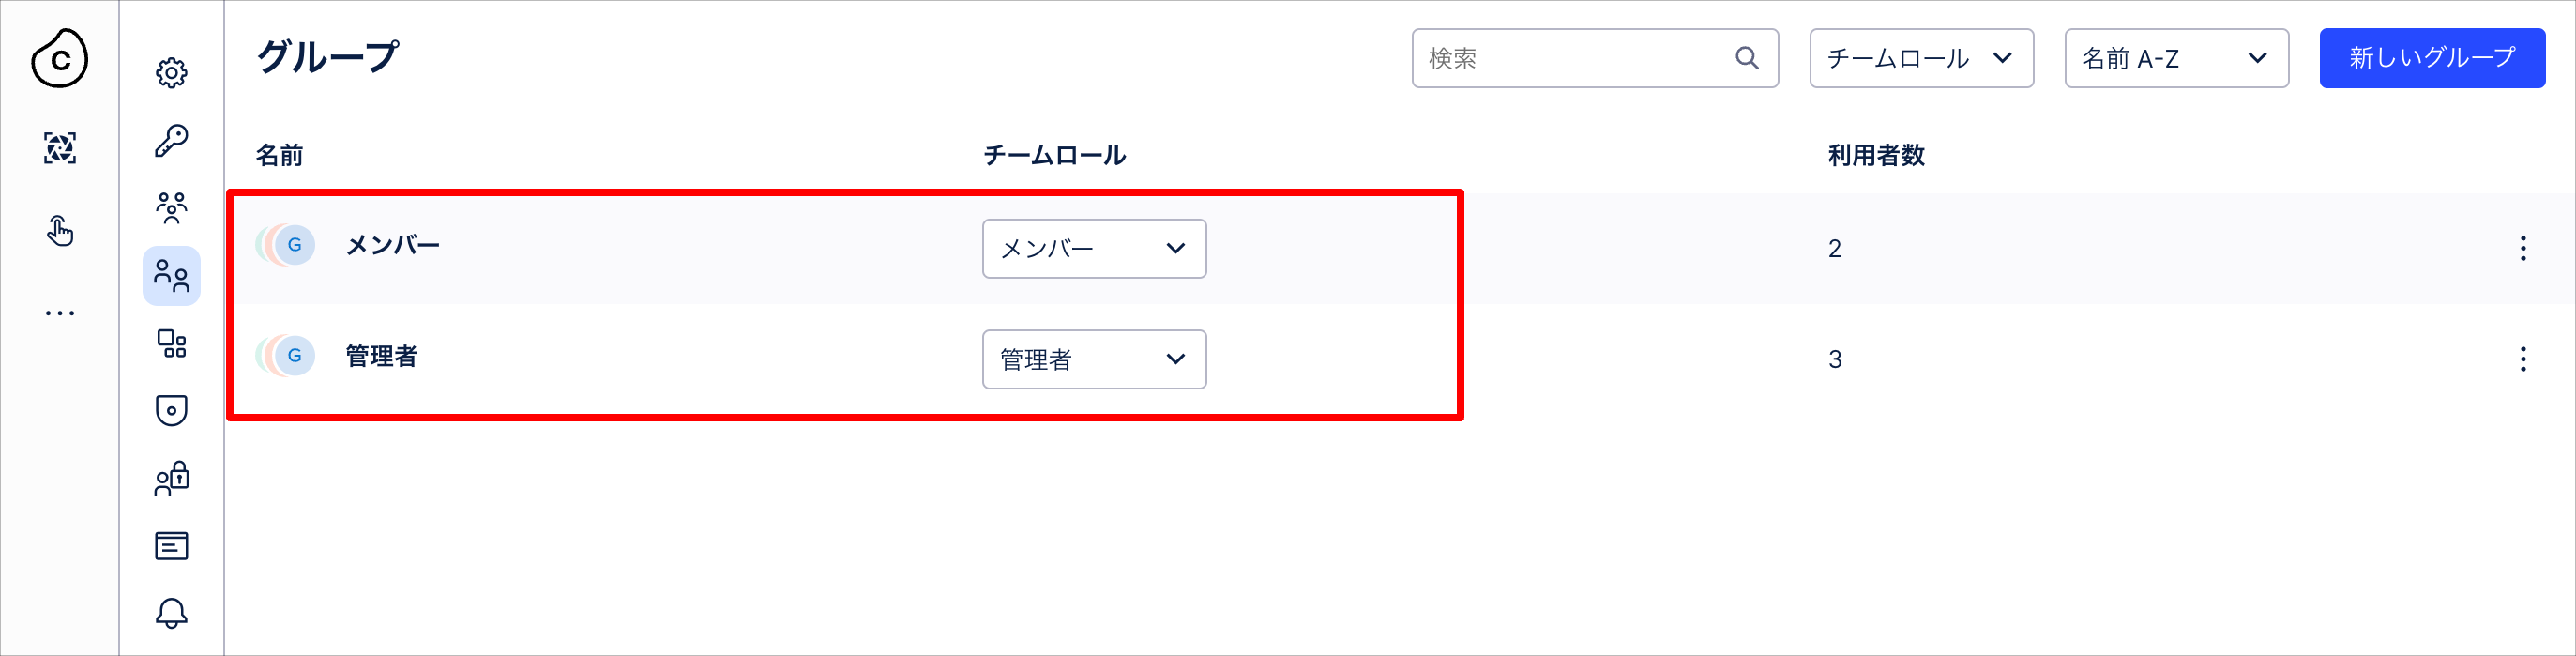Focus the 検索 search field
The image size is (2576, 656).
click(1594, 58)
